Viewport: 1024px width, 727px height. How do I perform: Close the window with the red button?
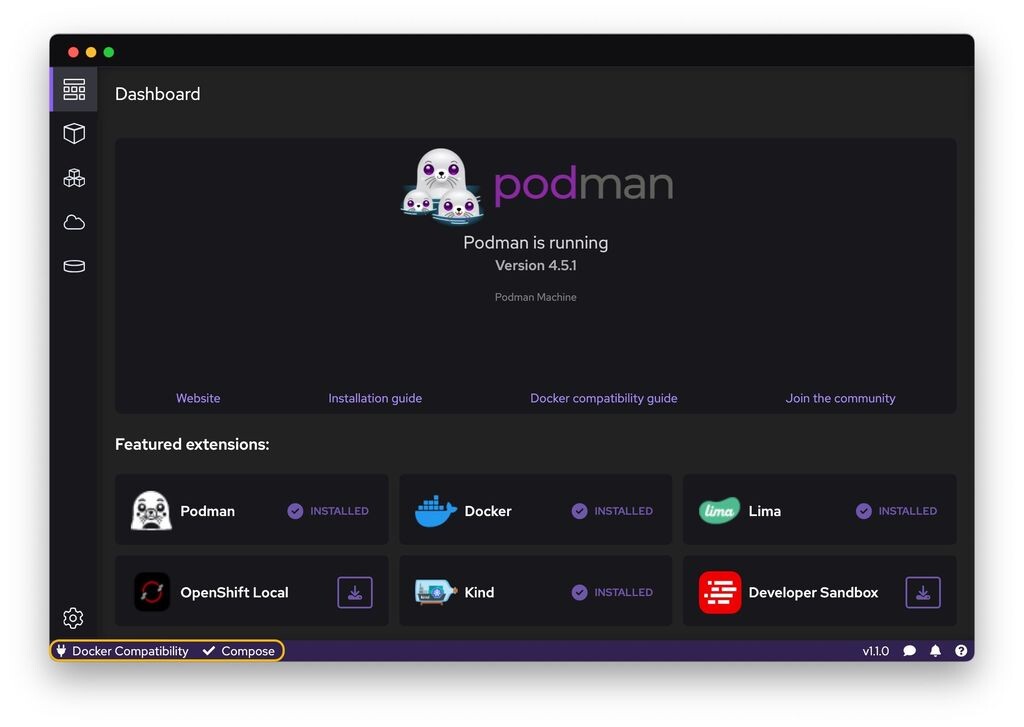coord(73,52)
